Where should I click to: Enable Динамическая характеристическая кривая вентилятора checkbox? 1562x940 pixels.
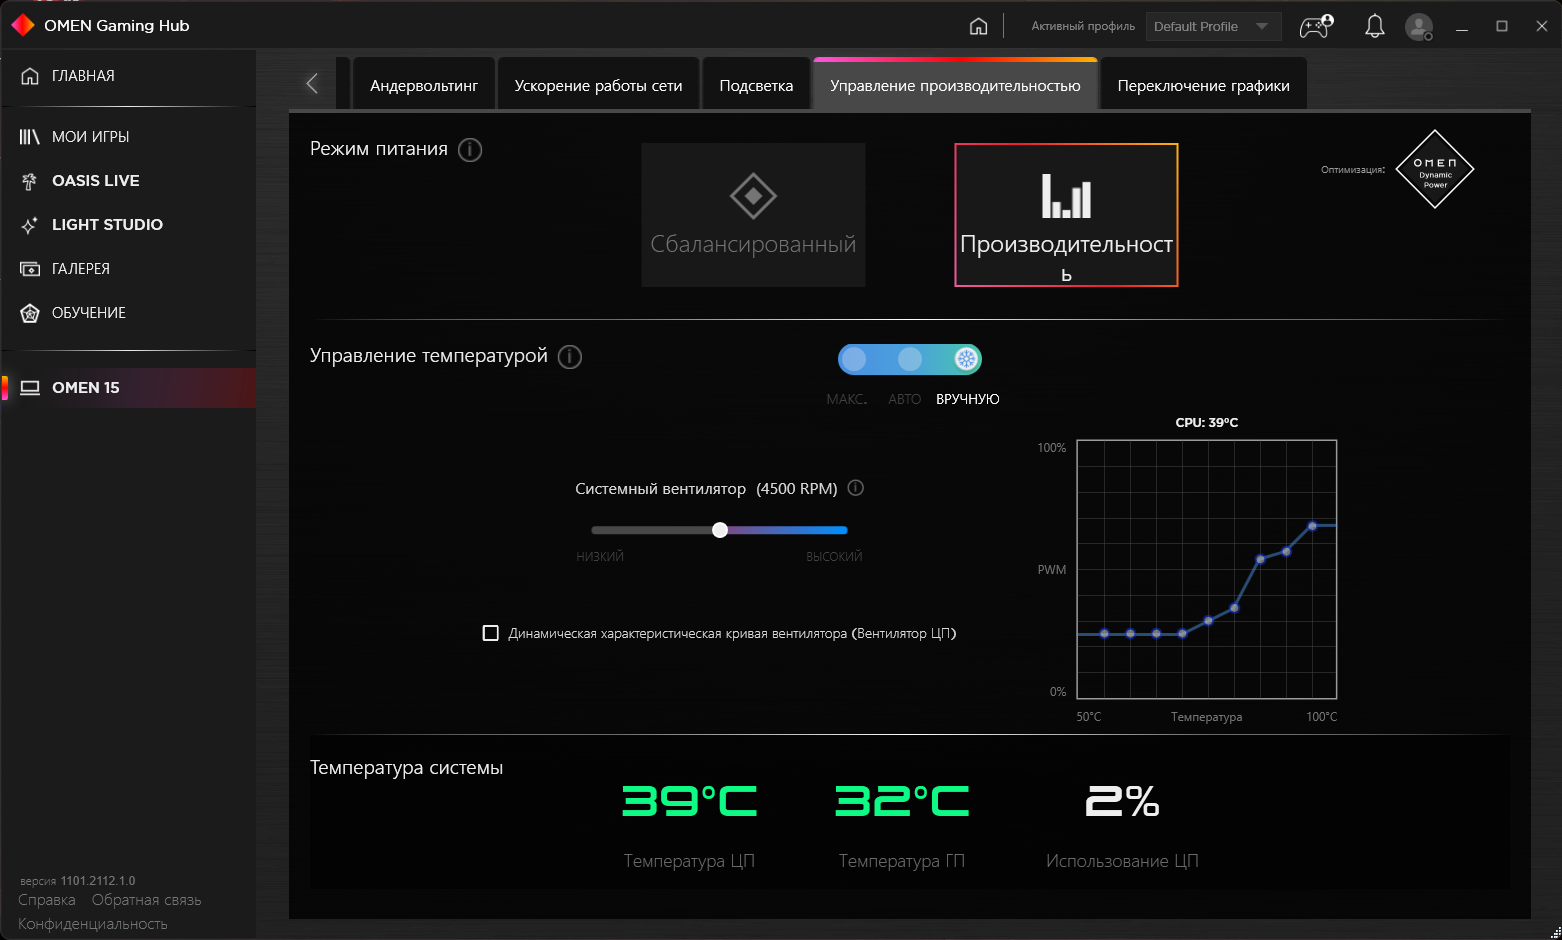[x=491, y=633]
